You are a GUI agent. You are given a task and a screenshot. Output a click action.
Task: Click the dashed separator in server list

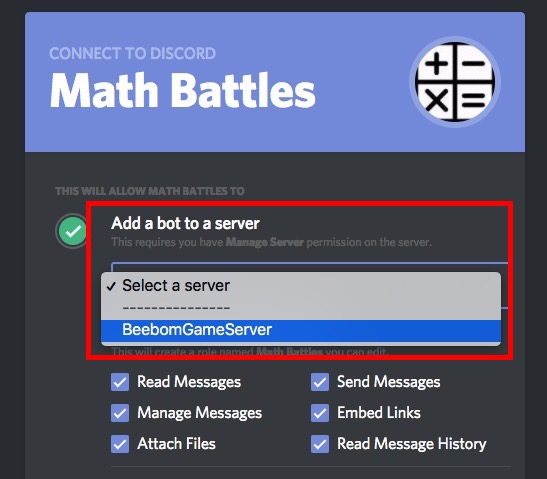coord(176,308)
